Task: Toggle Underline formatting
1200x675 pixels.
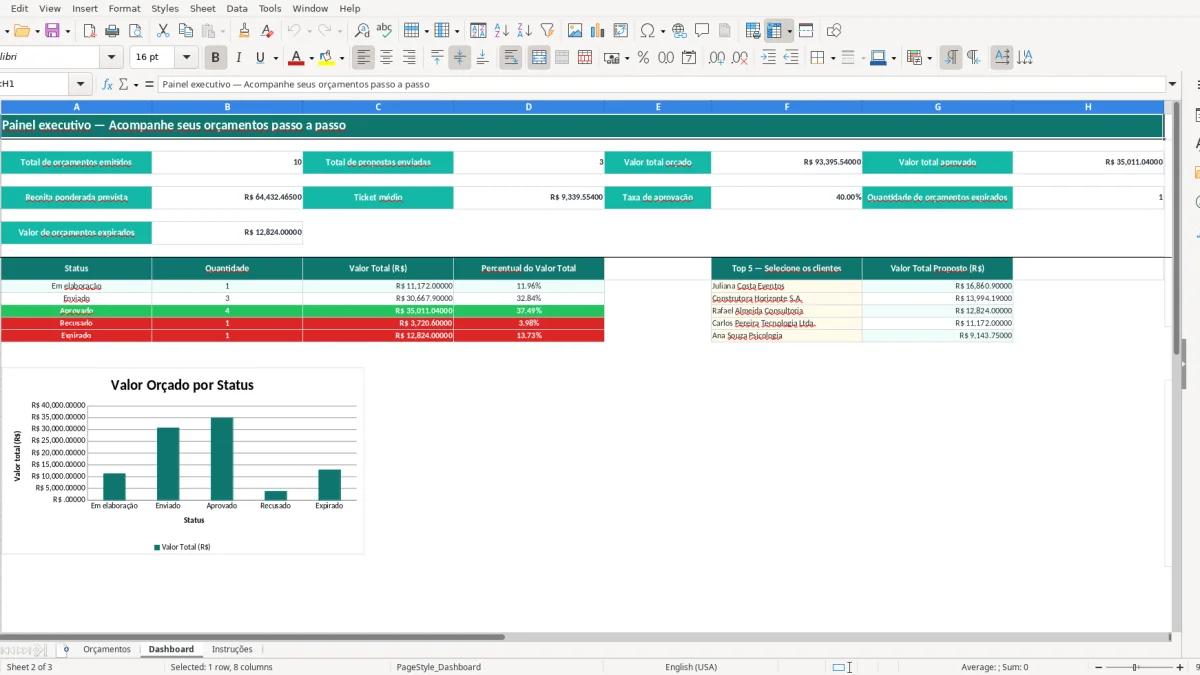Action: [x=261, y=58]
